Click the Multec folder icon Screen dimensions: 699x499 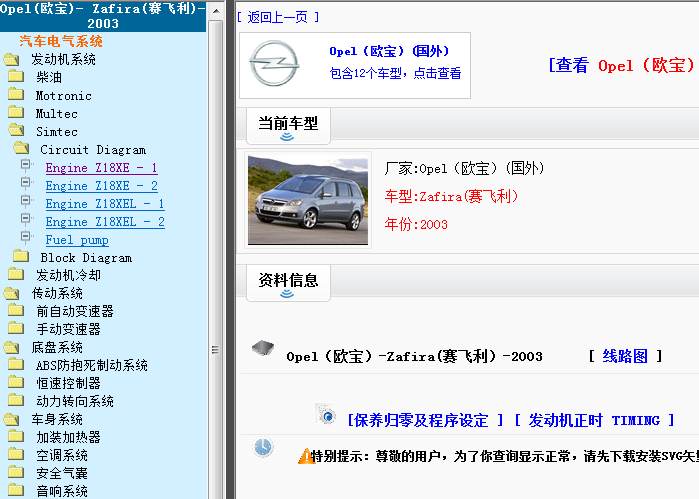point(16,112)
